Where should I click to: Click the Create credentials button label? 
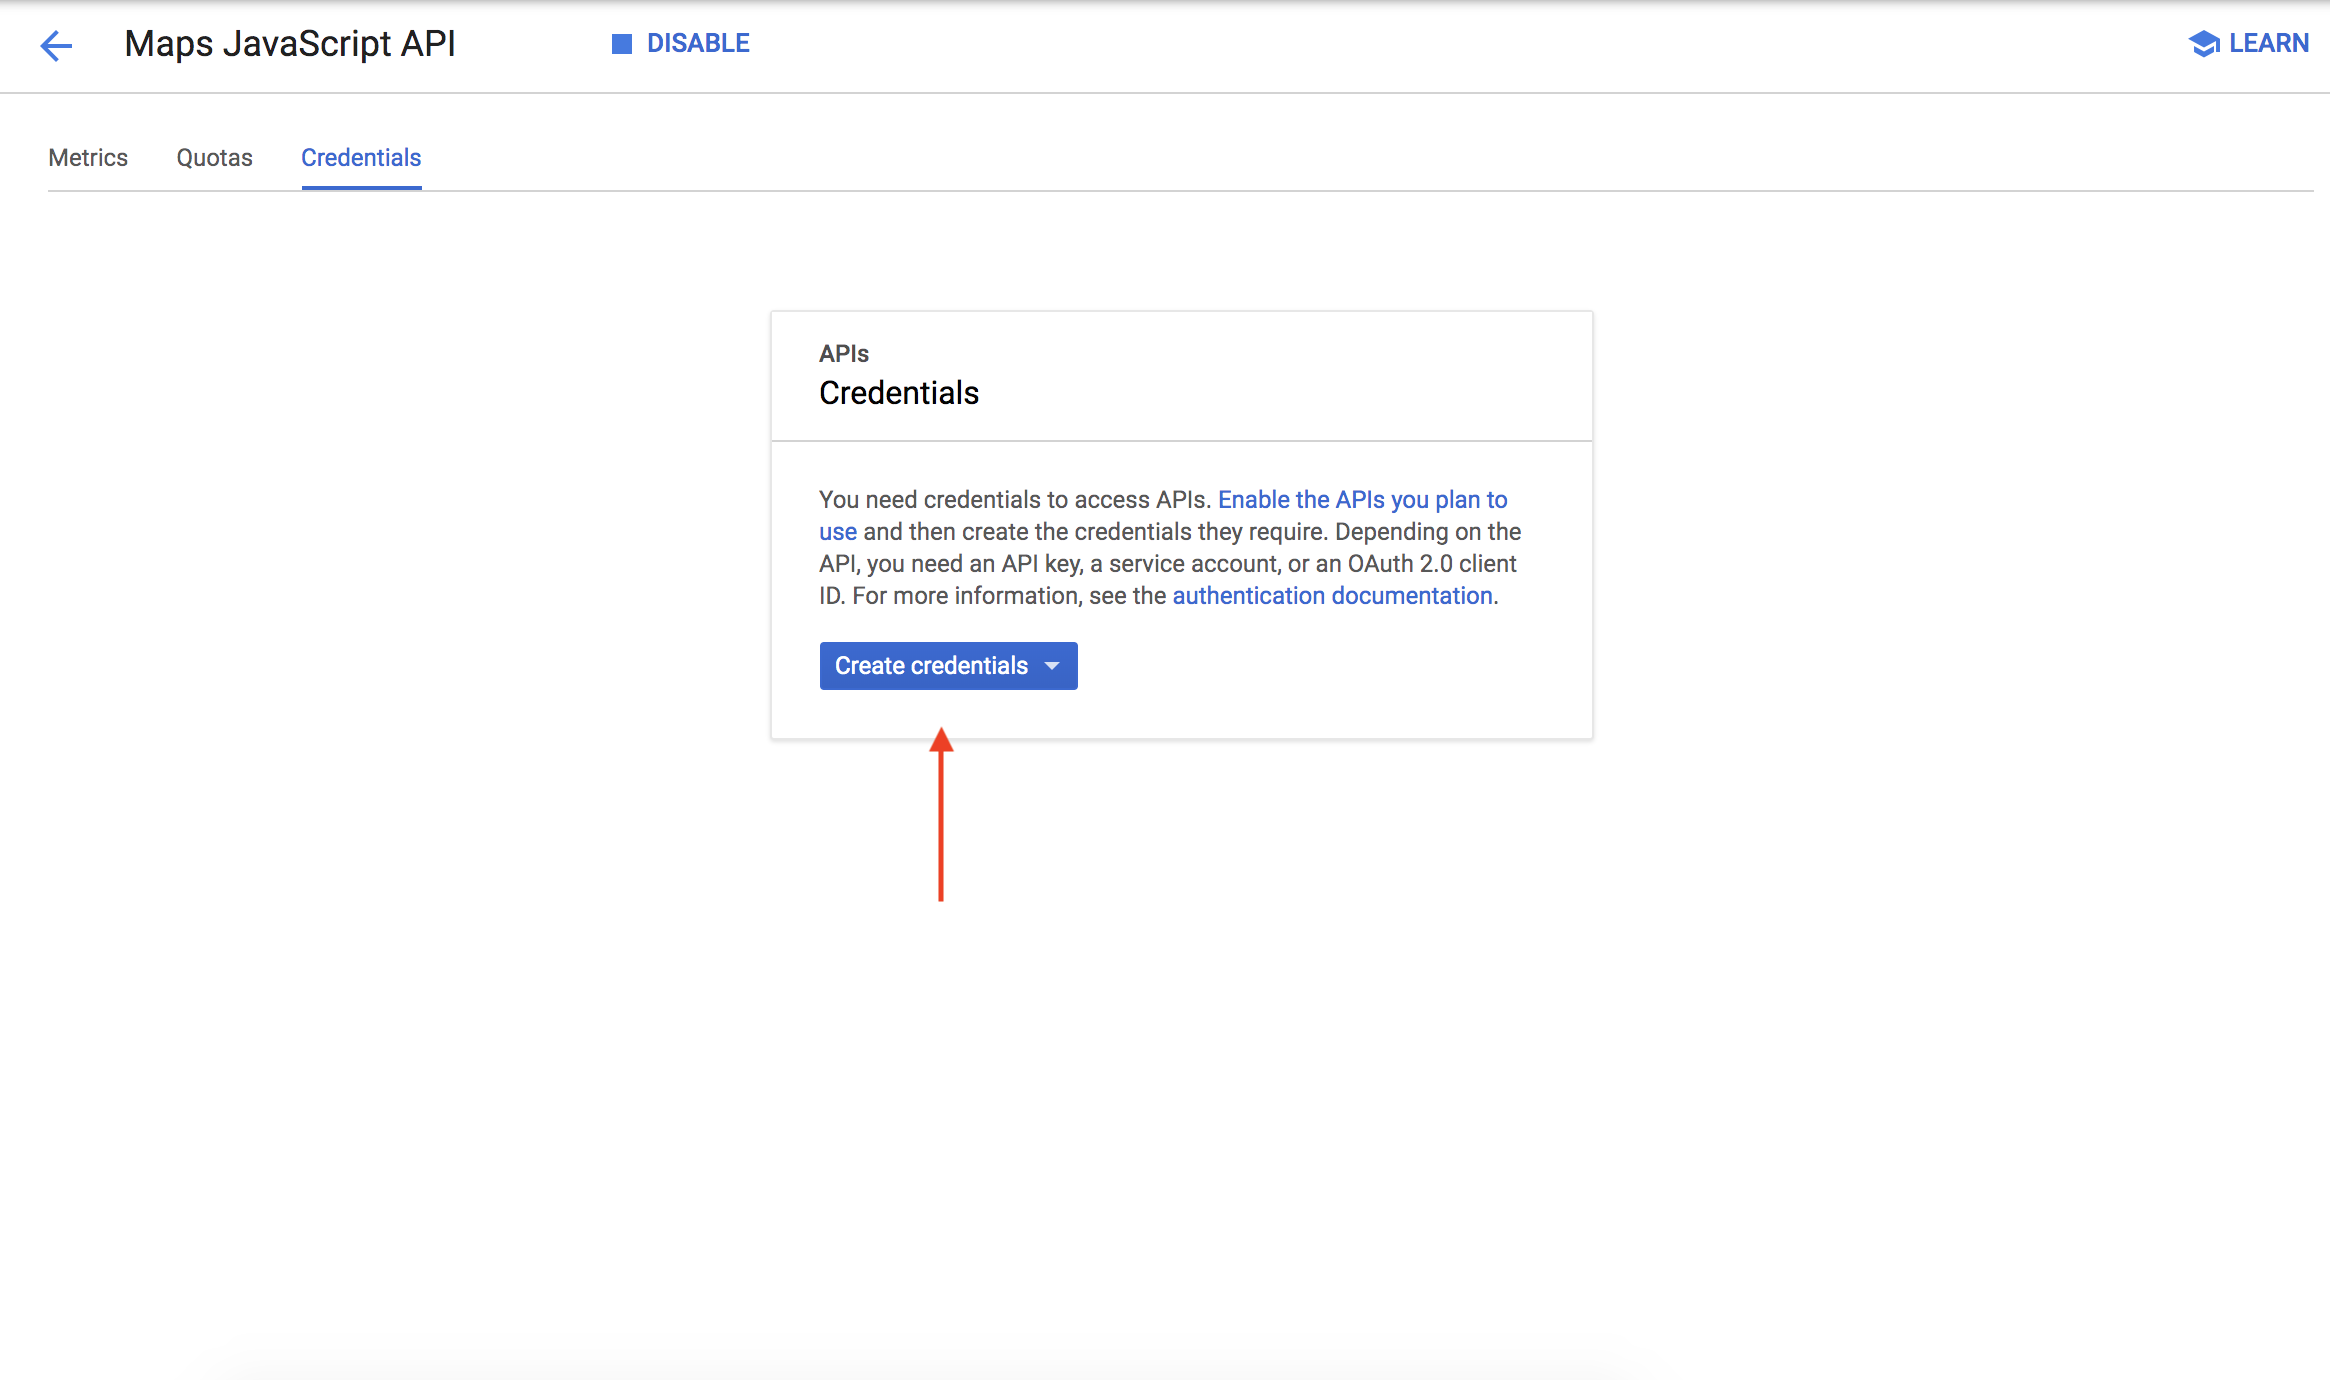point(931,666)
